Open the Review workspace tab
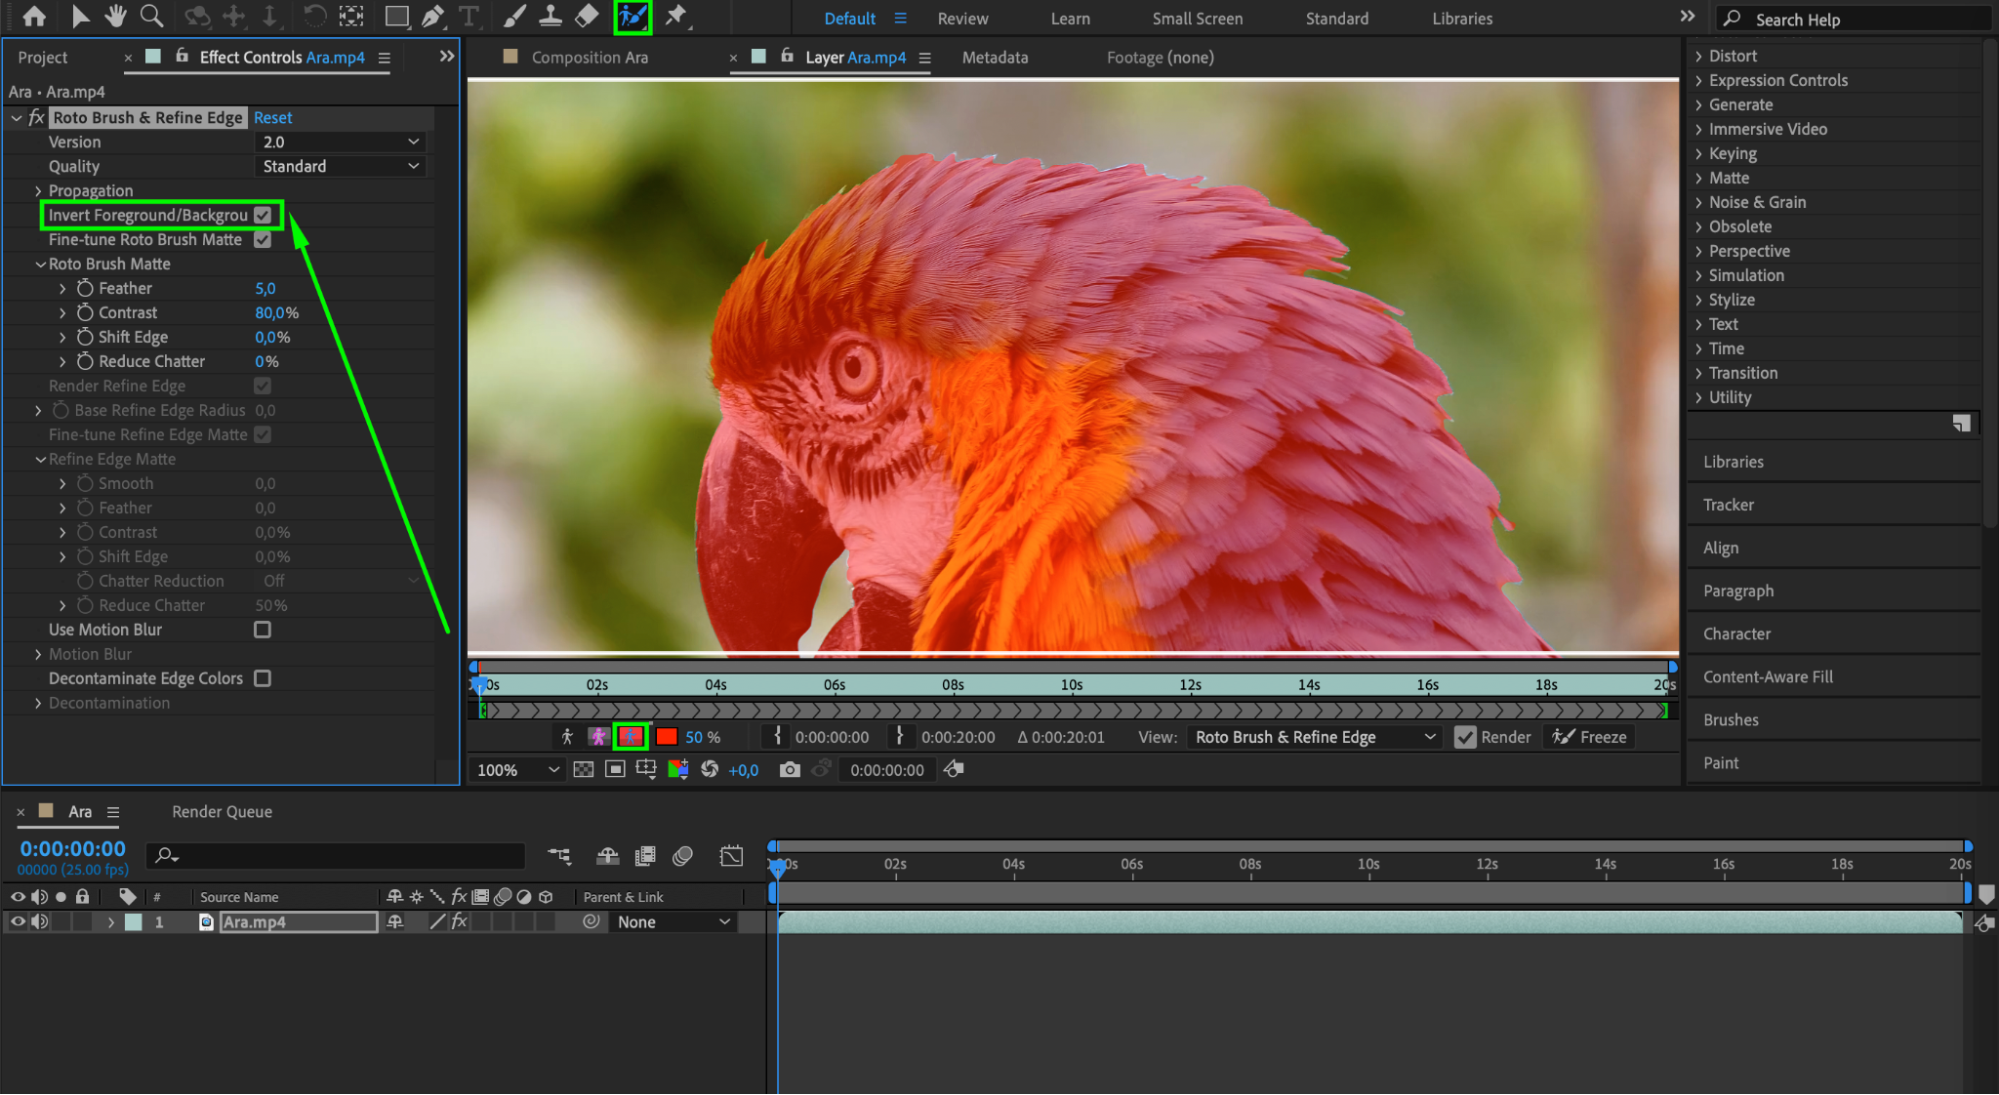 (960, 18)
